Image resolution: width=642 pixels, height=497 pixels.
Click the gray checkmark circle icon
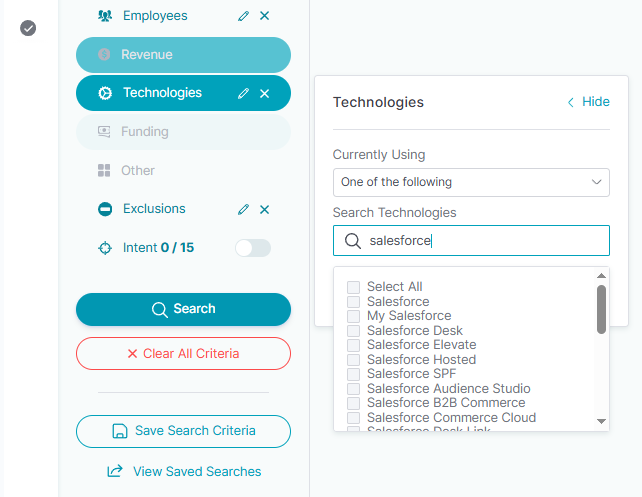point(28,28)
